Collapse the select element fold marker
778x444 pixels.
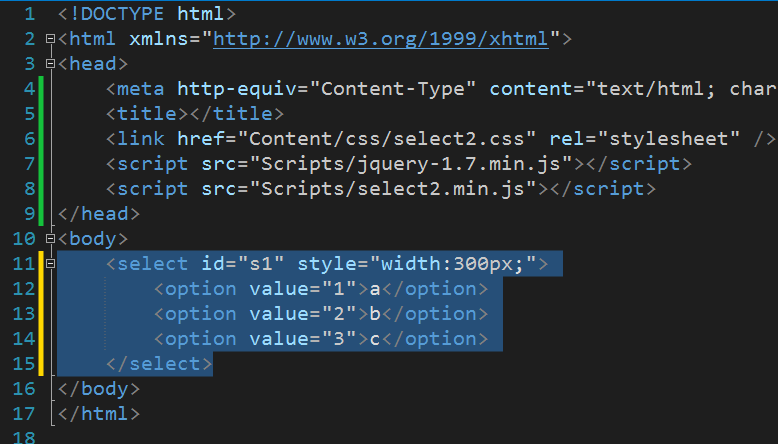(50, 263)
